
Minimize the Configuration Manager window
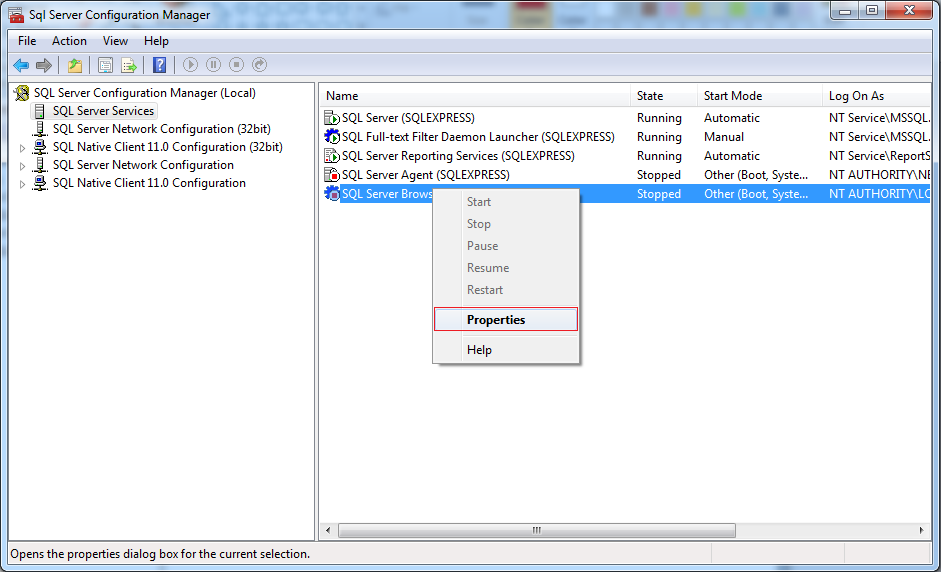(845, 11)
